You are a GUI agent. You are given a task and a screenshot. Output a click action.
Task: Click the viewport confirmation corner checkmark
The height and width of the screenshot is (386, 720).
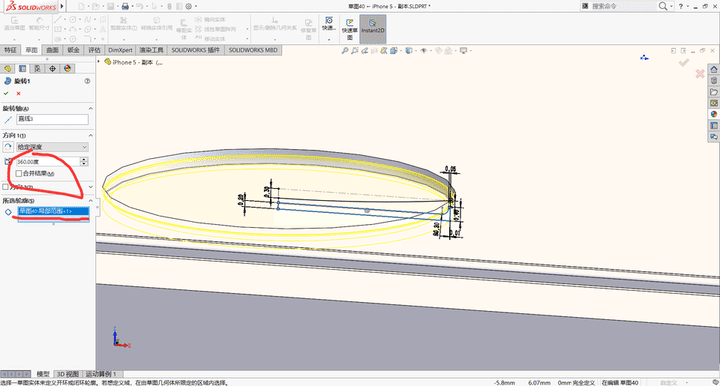click(684, 62)
